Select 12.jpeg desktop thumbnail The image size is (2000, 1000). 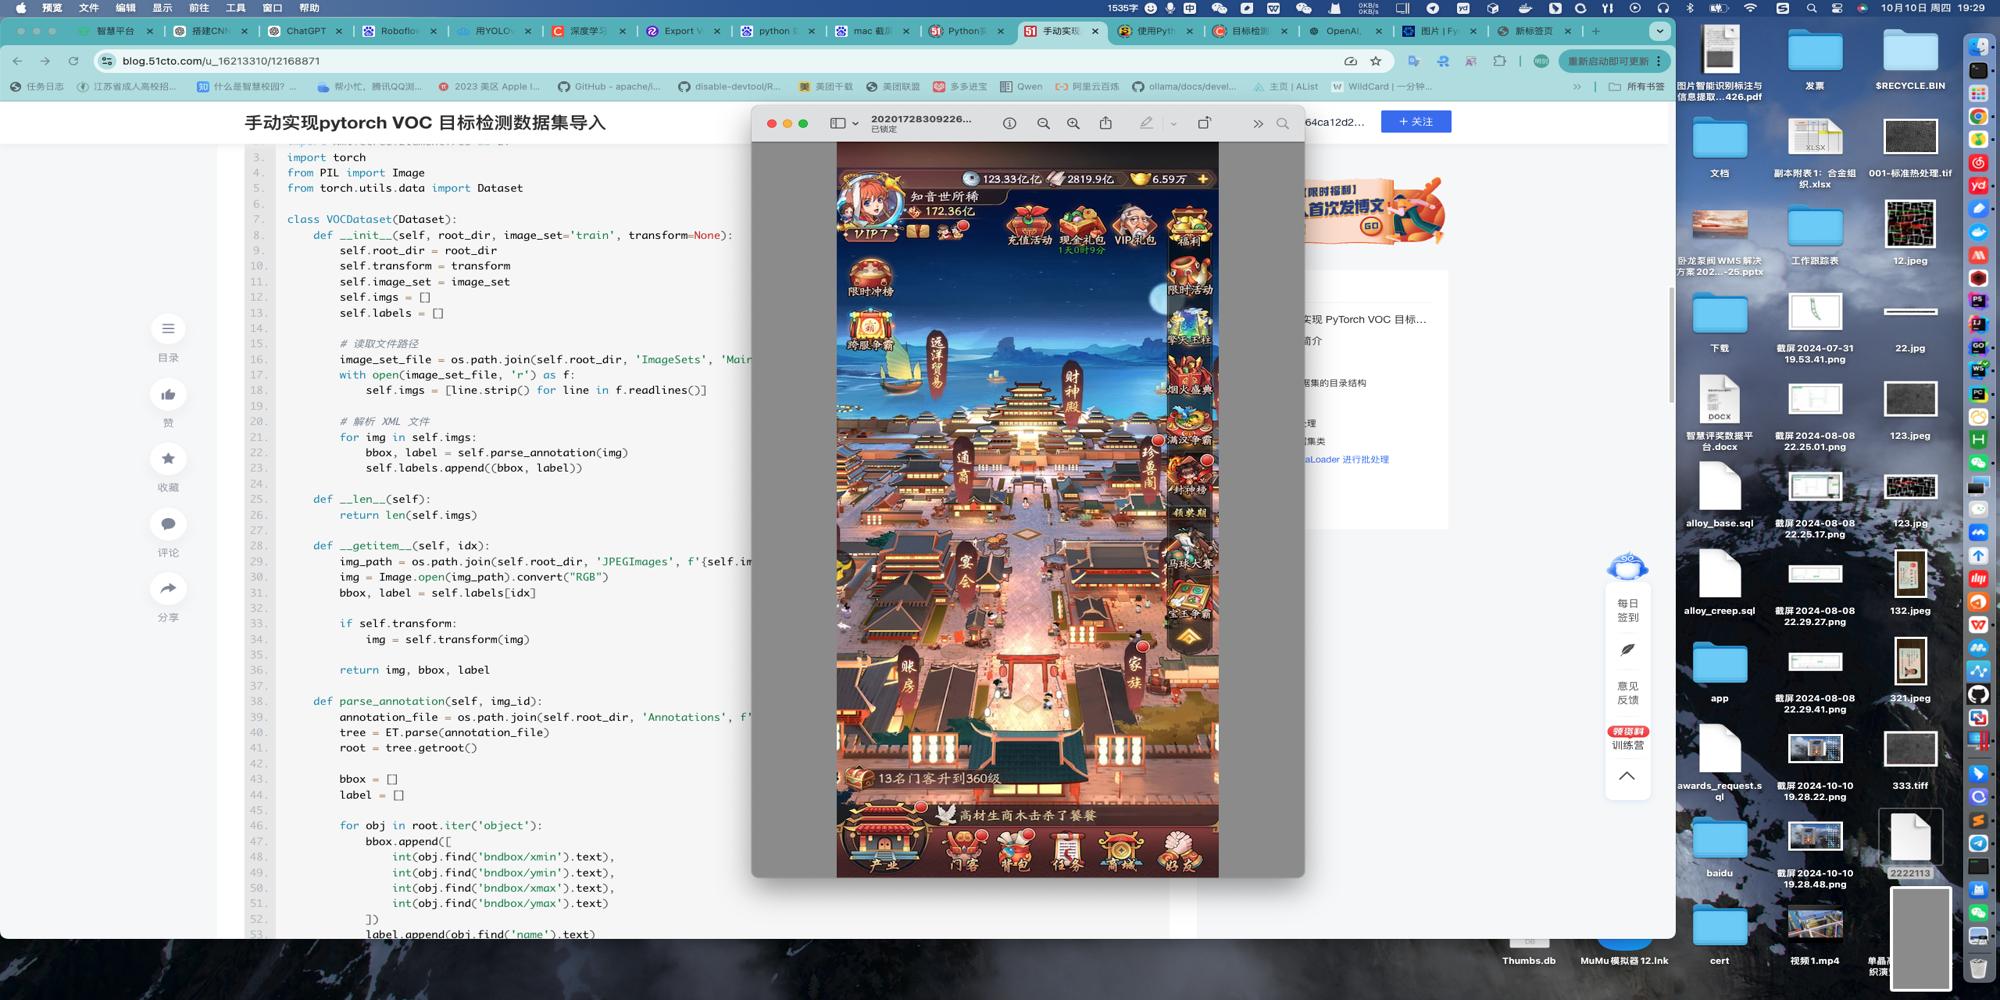pos(1910,232)
